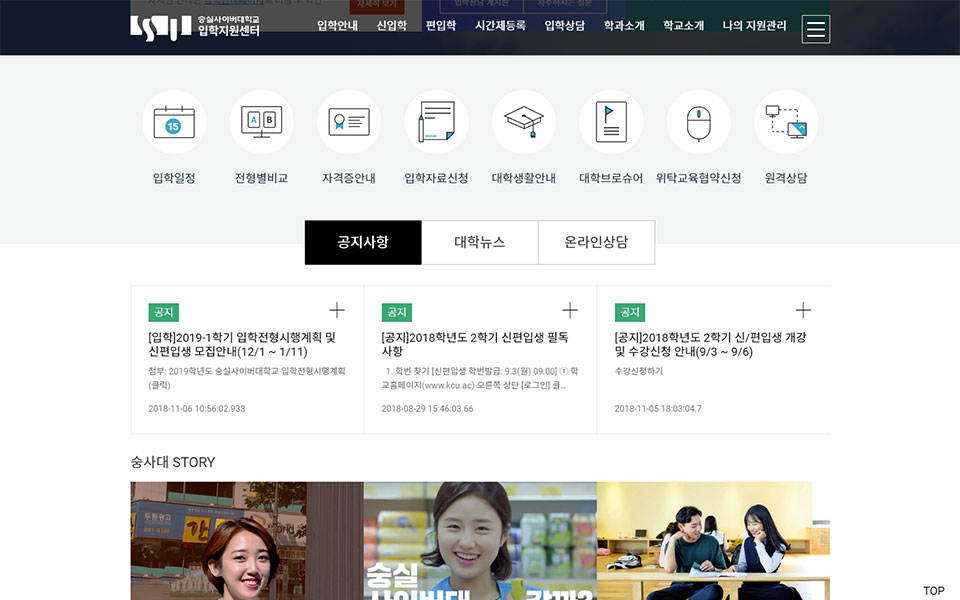
Task: Switch to the 대학뉴스 tab
Action: click(x=480, y=242)
